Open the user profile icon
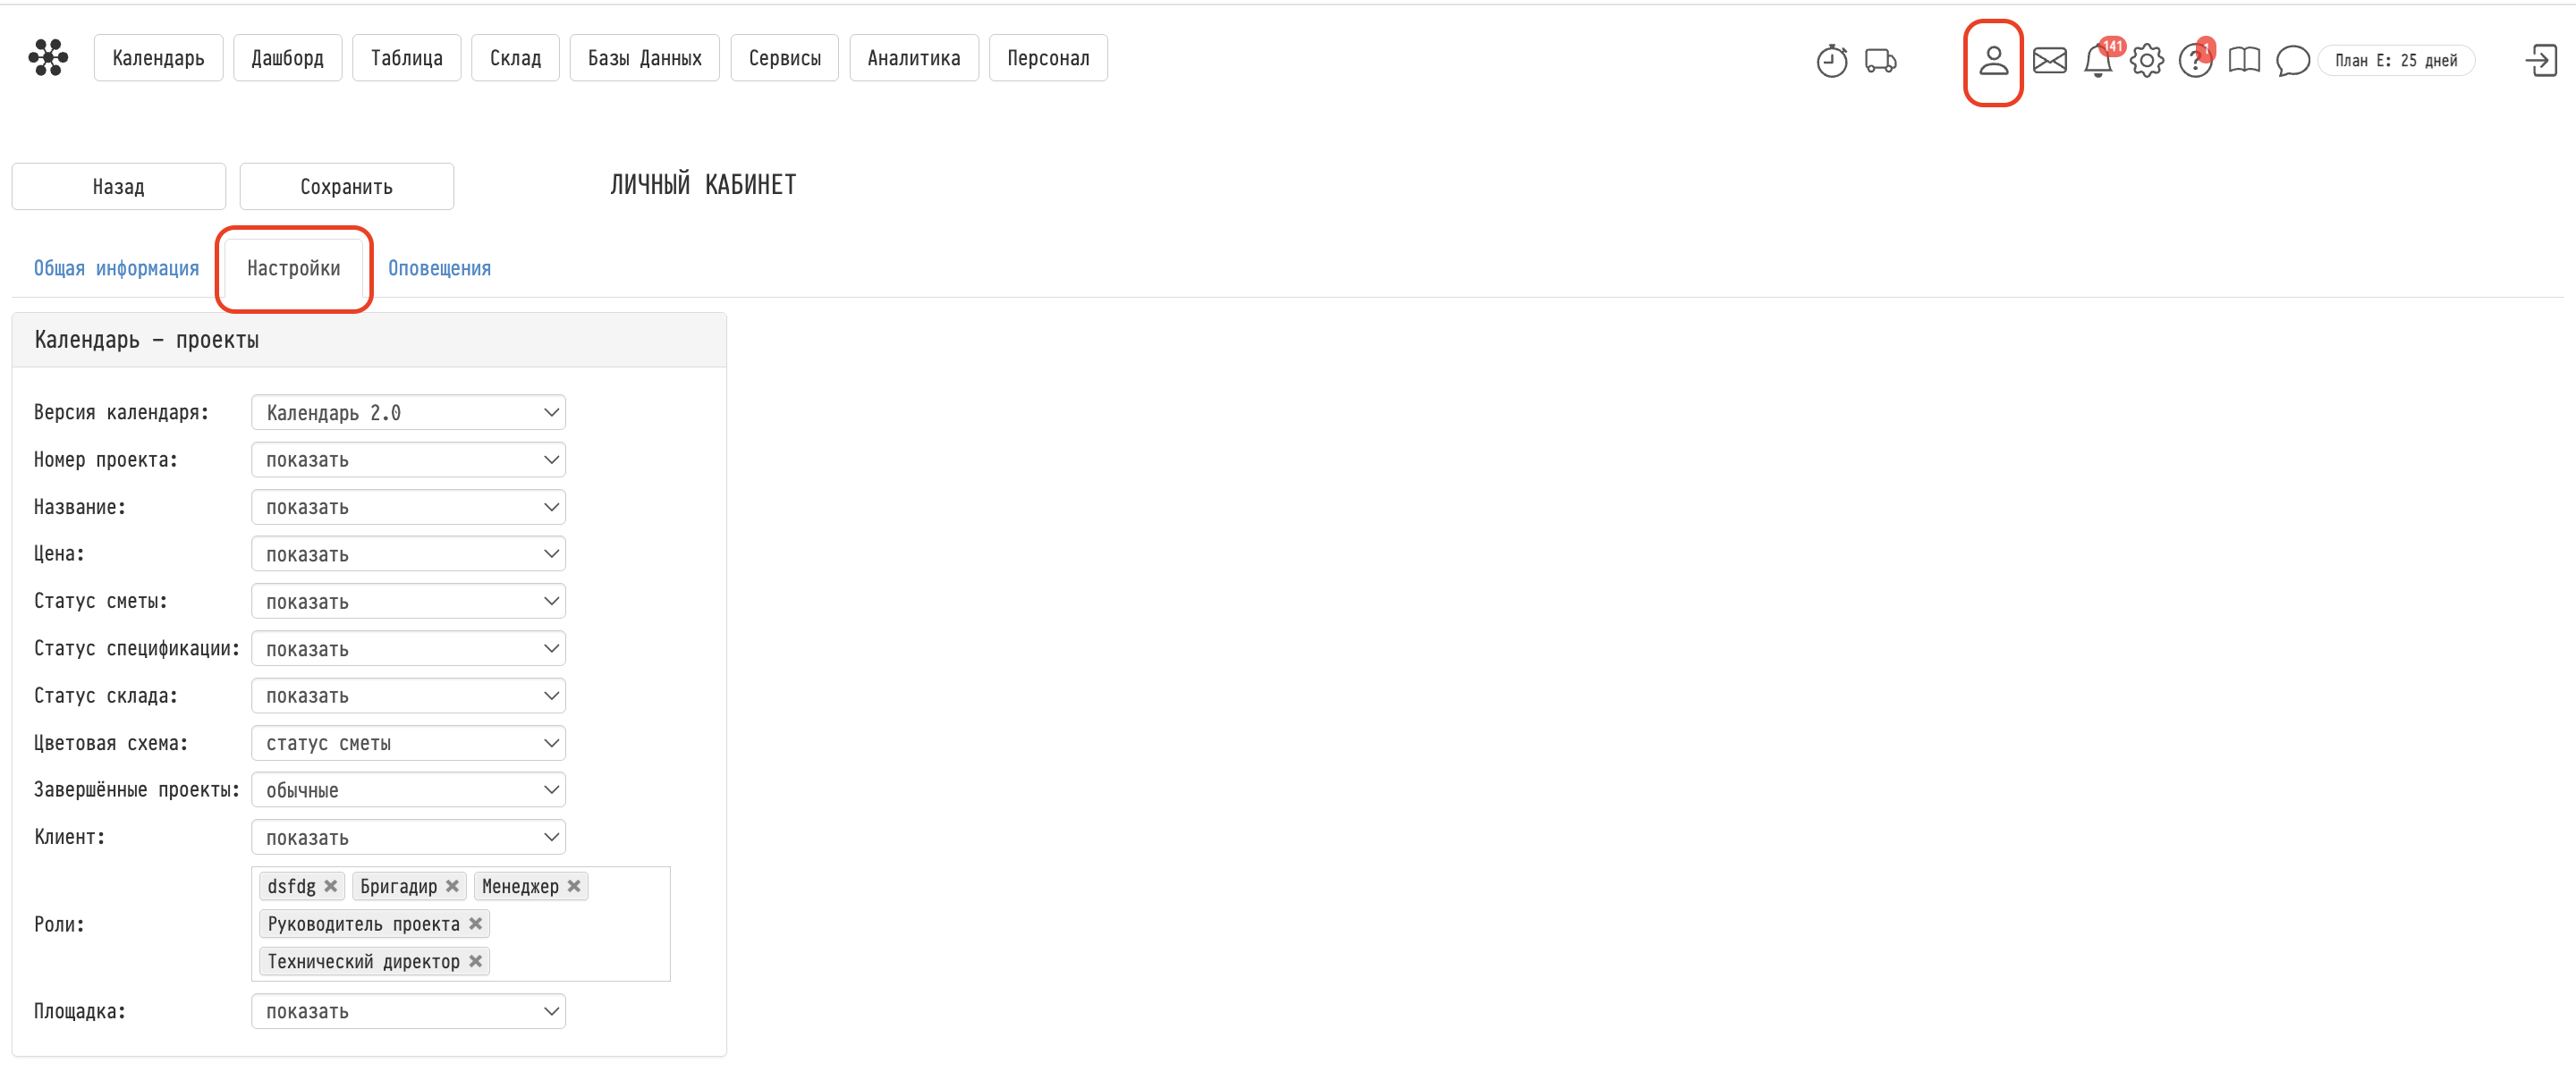The width and height of the screenshot is (2576, 1080). point(1993,61)
